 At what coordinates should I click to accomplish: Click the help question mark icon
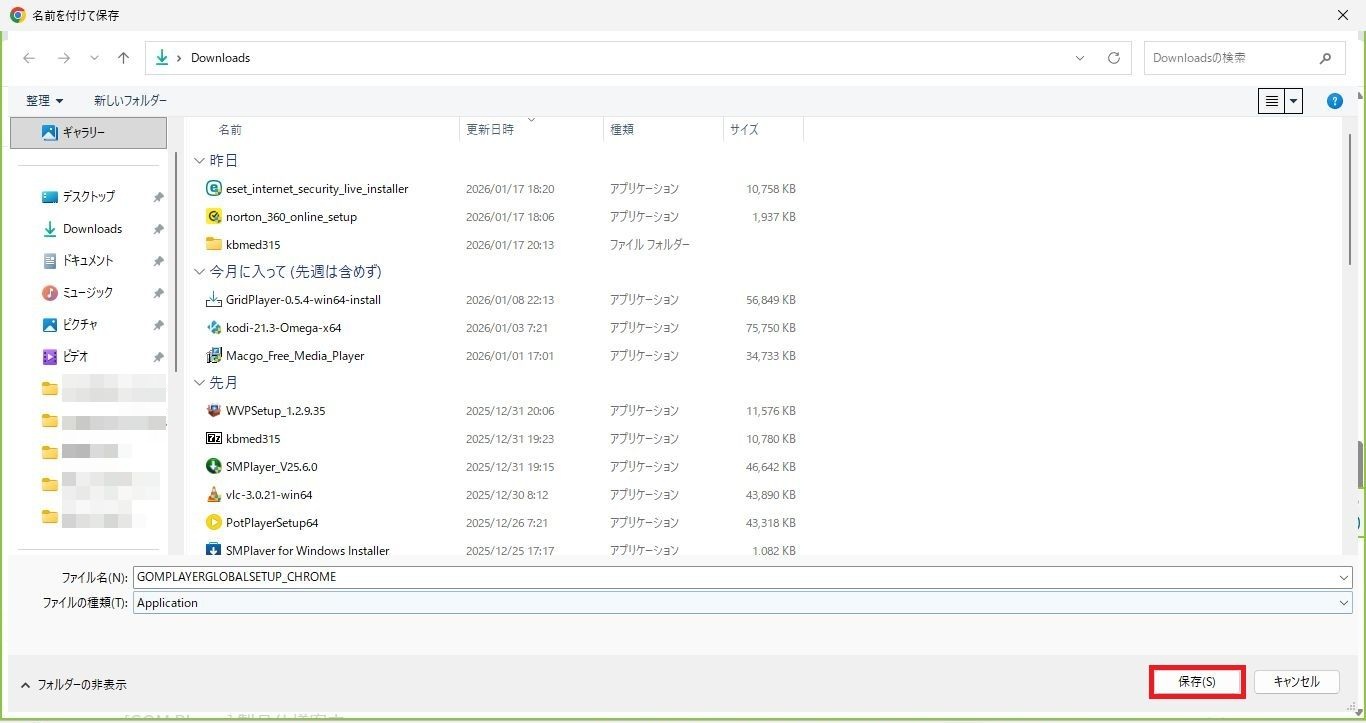(1334, 101)
